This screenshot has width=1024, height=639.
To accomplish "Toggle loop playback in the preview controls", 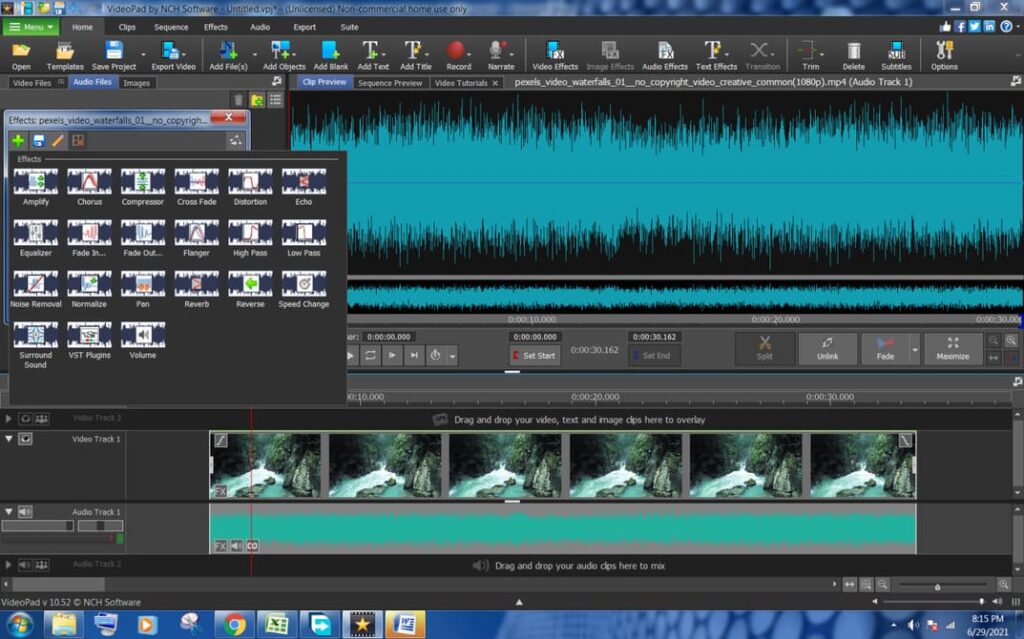I will (x=371, y=355).
